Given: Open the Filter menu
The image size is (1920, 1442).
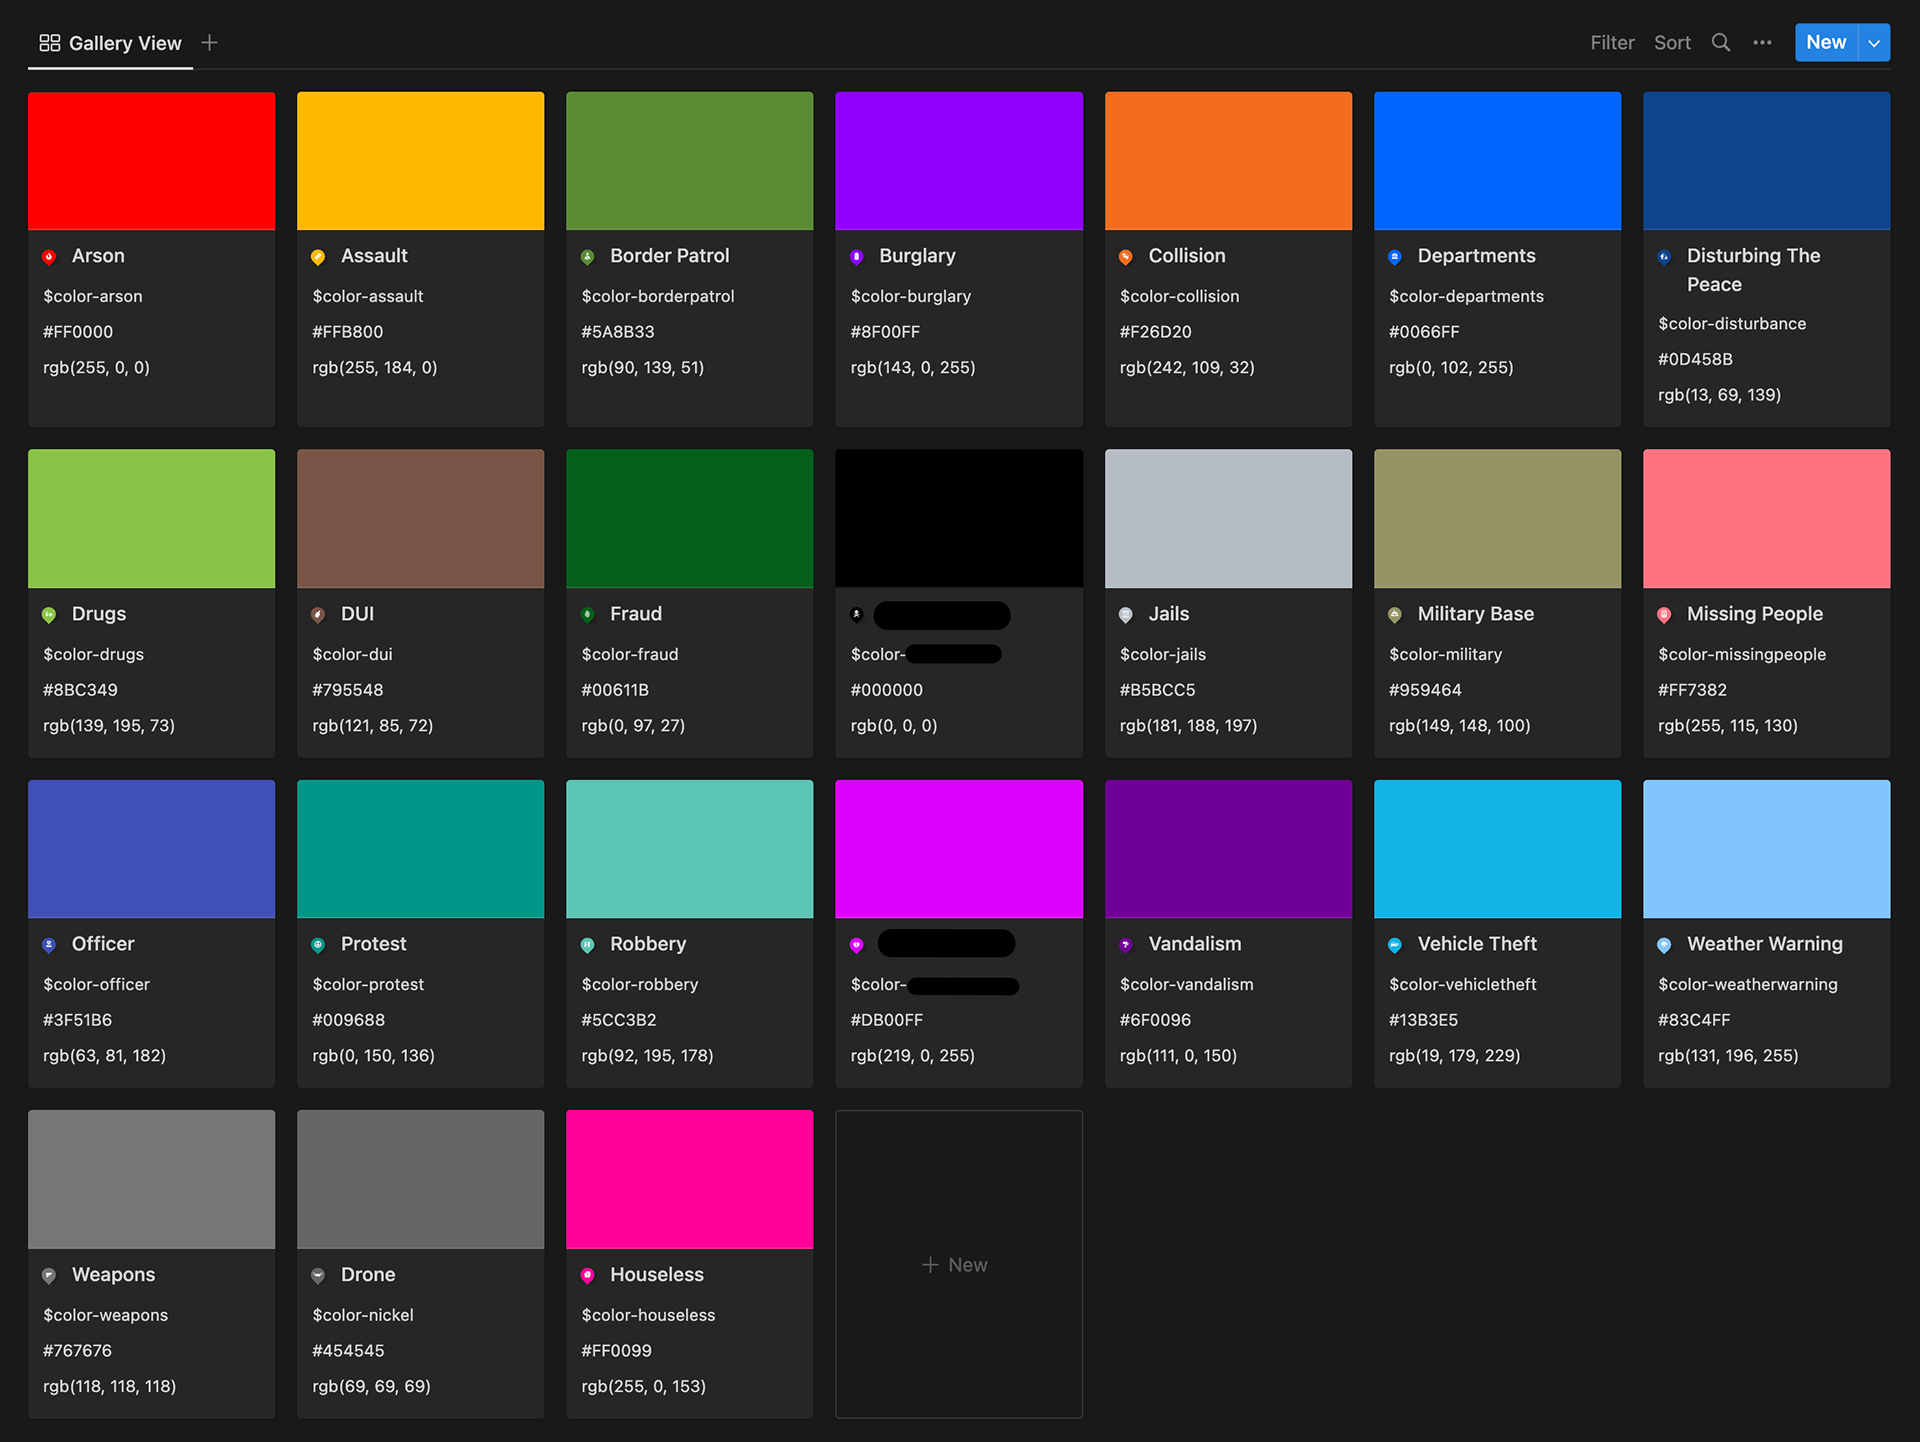Looking at the screenshot, I should pyautogui.click(x=1612, y=43).
